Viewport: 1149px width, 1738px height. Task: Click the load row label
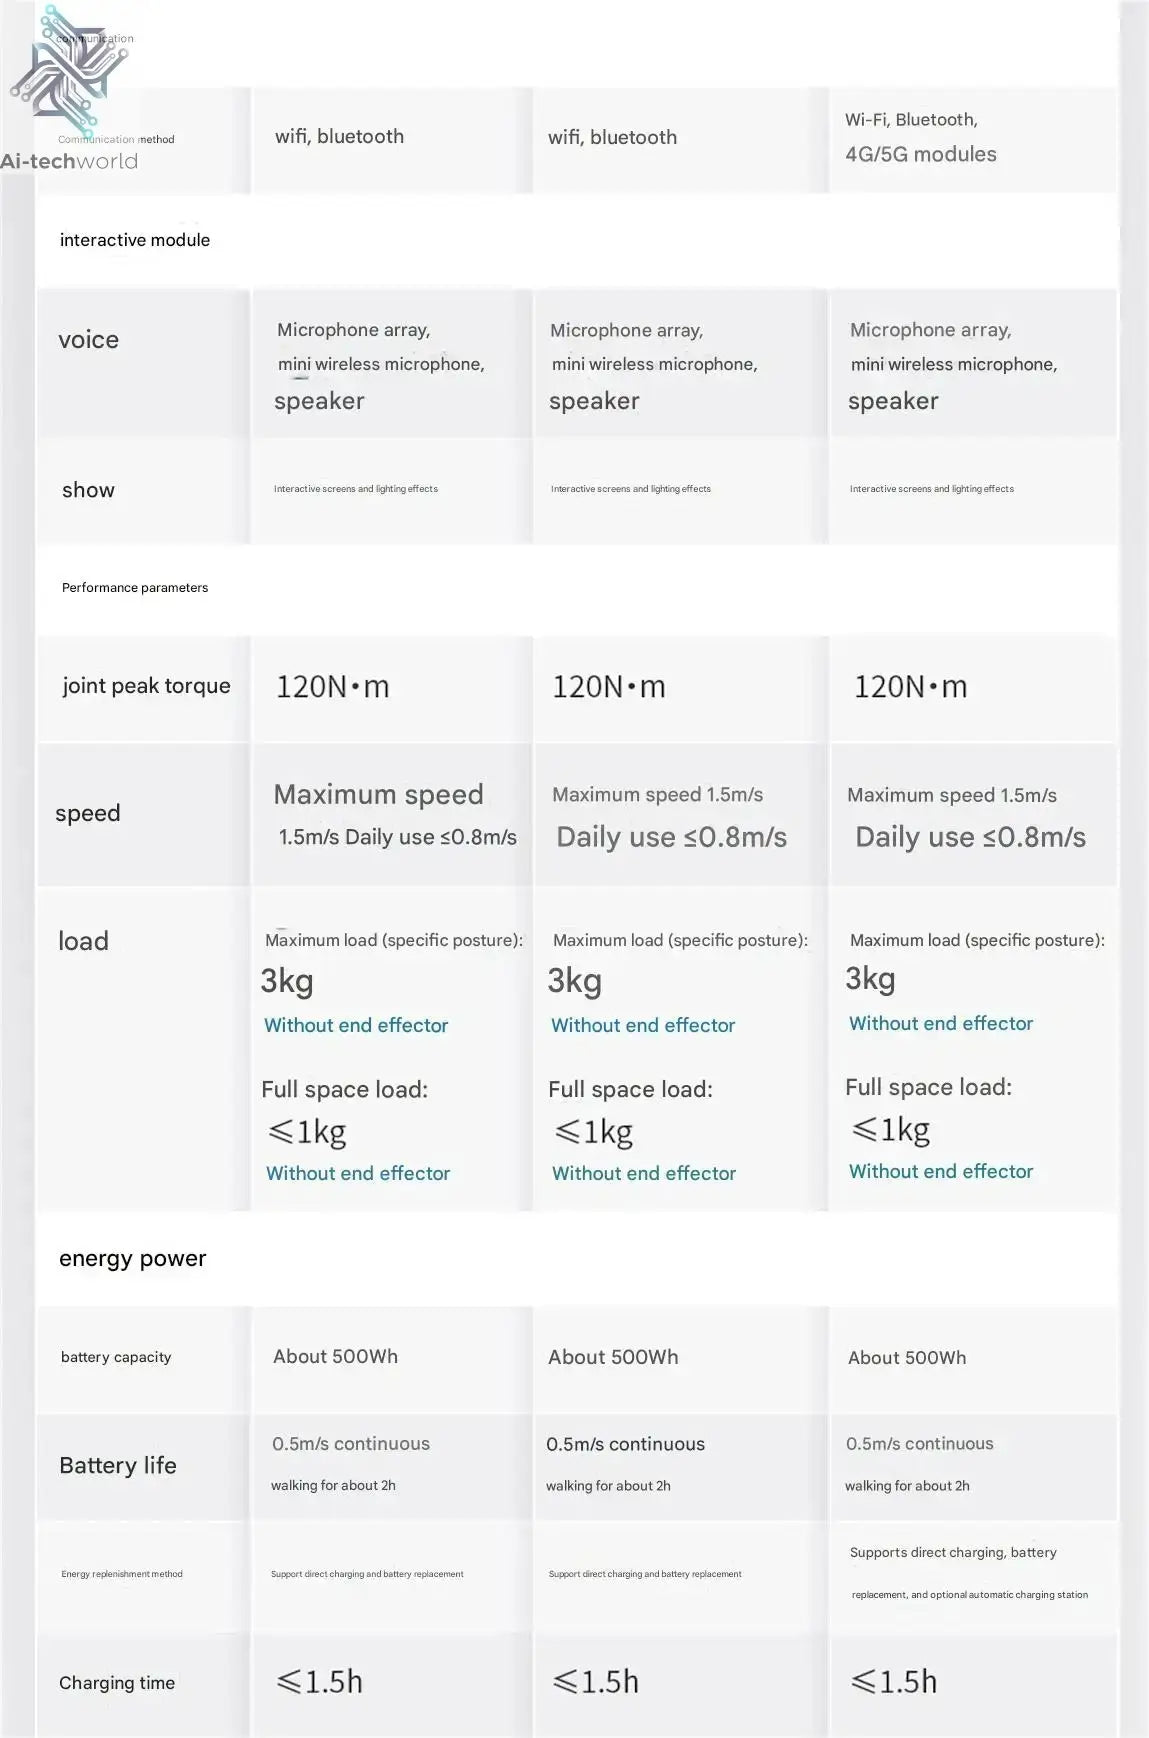pos(83,941)
